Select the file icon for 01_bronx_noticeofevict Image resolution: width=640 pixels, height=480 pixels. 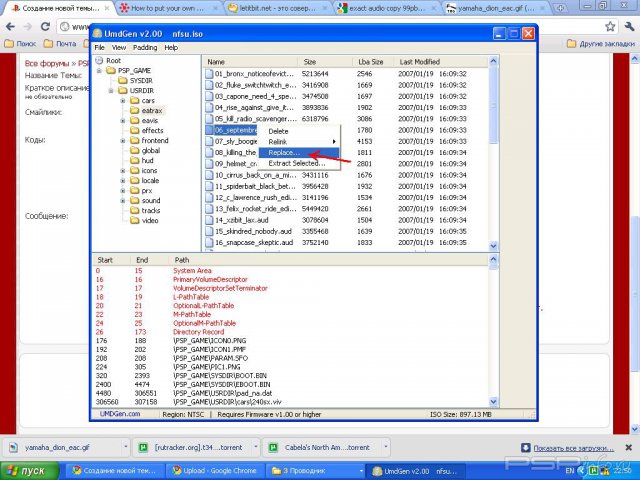208,74
